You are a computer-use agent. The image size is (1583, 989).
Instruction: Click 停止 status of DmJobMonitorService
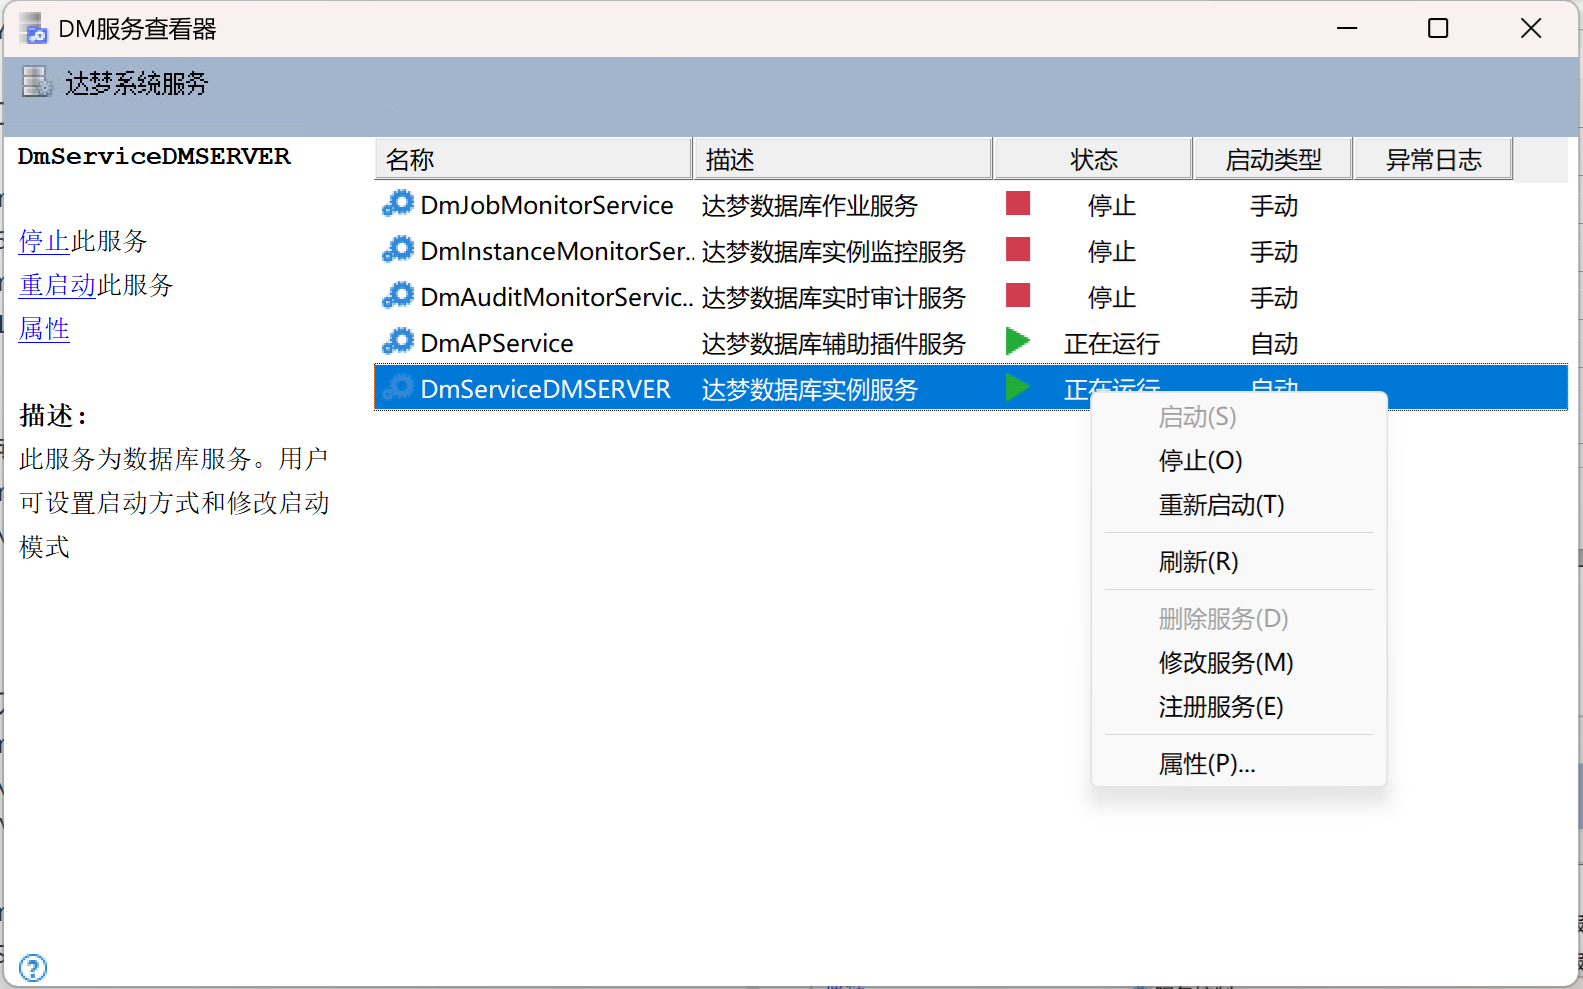click(x=1112, y=205)
